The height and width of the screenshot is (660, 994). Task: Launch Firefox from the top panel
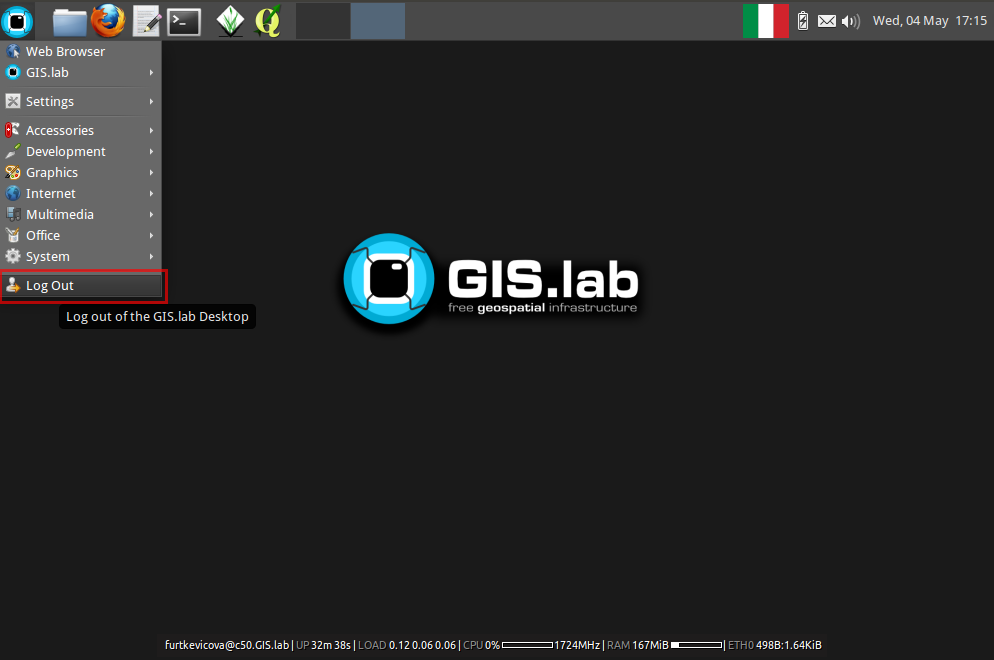pos(108,20)
